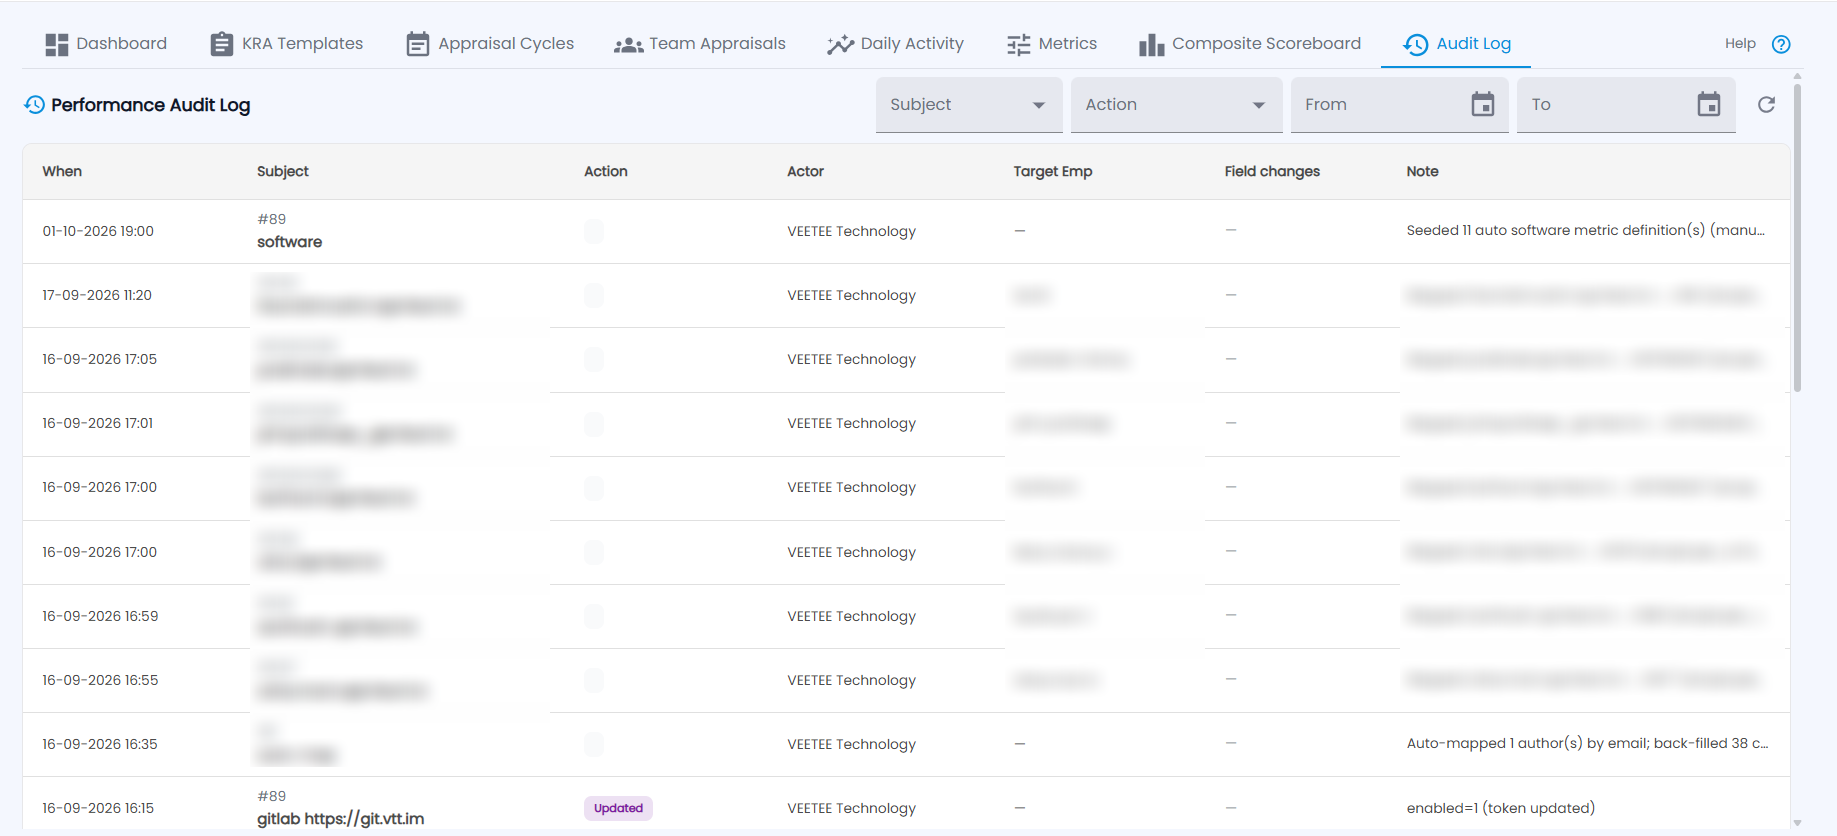Click the Action column header

[606, 172]
